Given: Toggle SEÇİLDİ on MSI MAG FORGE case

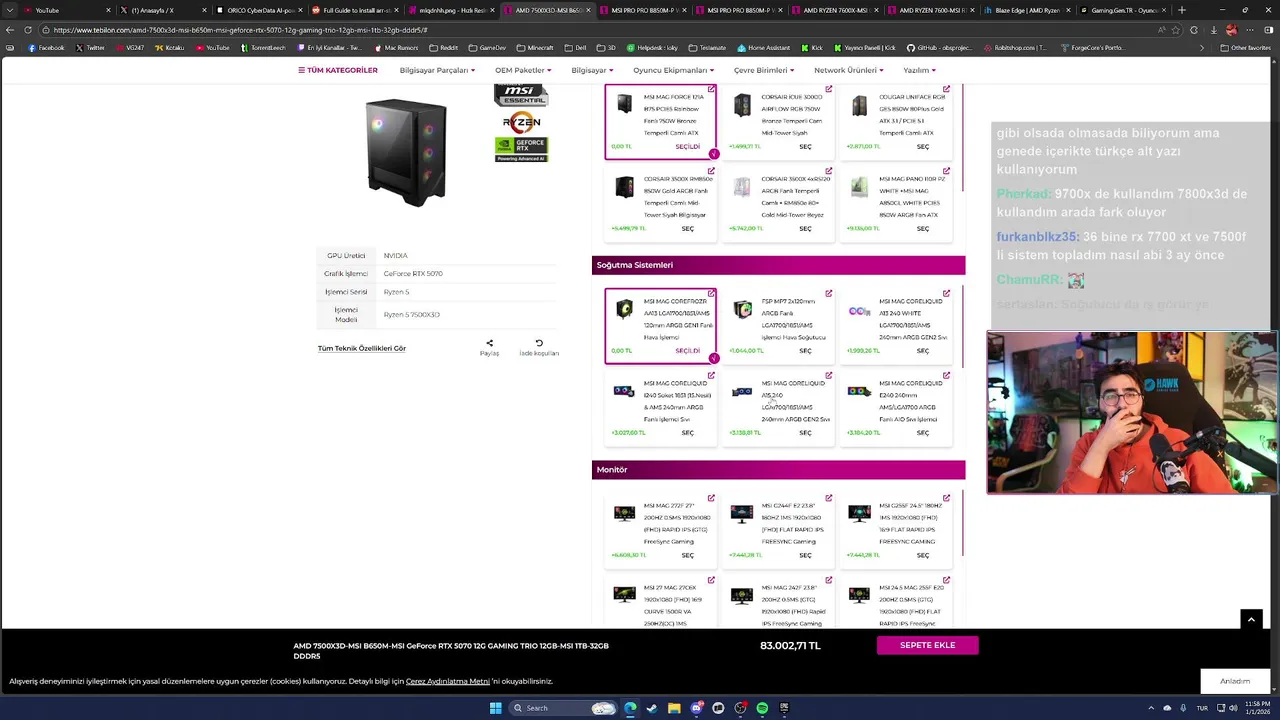Looking at the screenshot, I should [688, 147].
